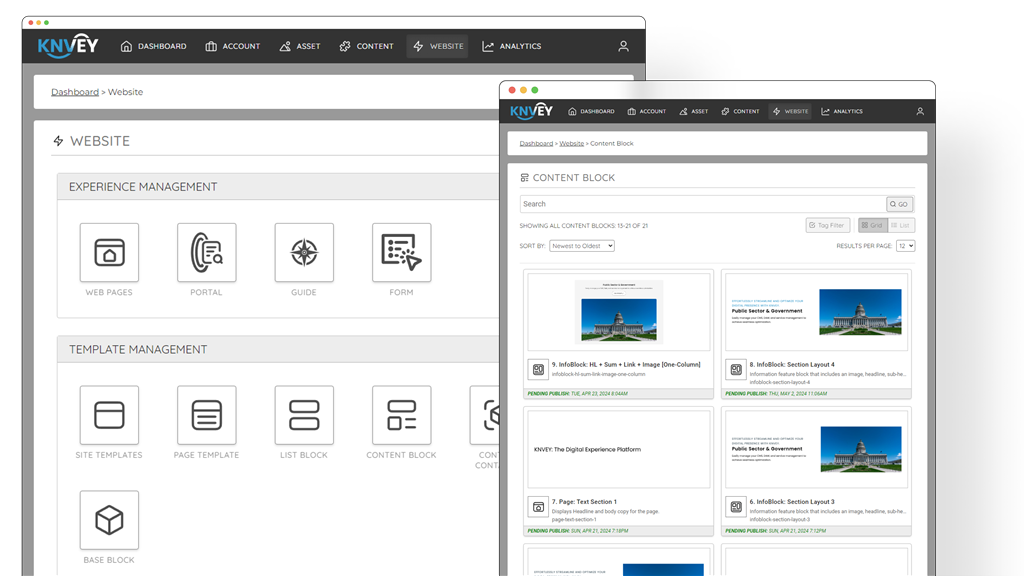
Task: Click the content block Search field
Action: click(x=702, y=204)
